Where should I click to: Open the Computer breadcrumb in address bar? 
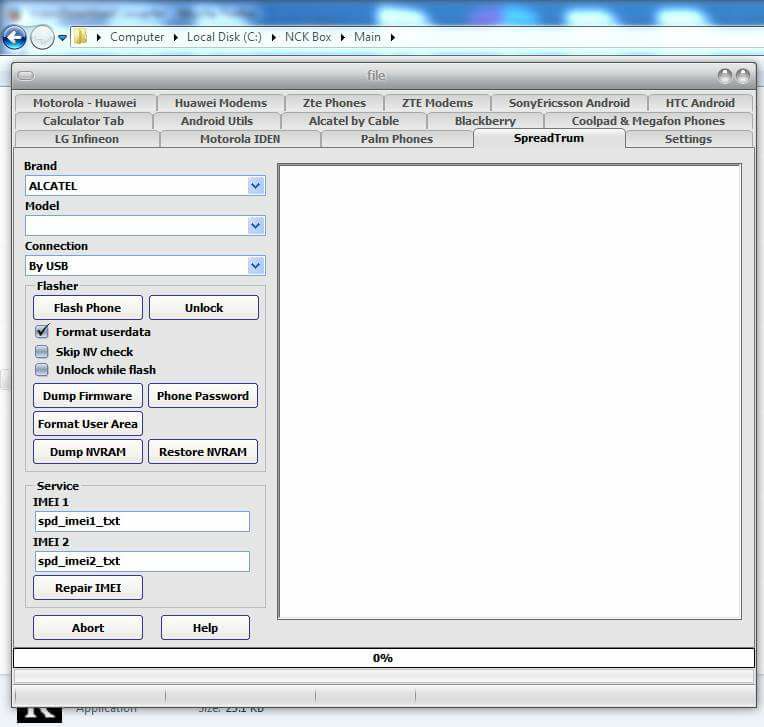[x=137, y=37]
